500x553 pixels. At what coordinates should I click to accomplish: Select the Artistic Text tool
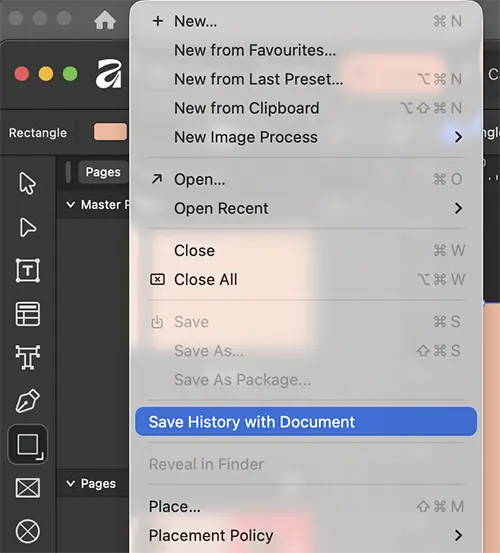28,357
